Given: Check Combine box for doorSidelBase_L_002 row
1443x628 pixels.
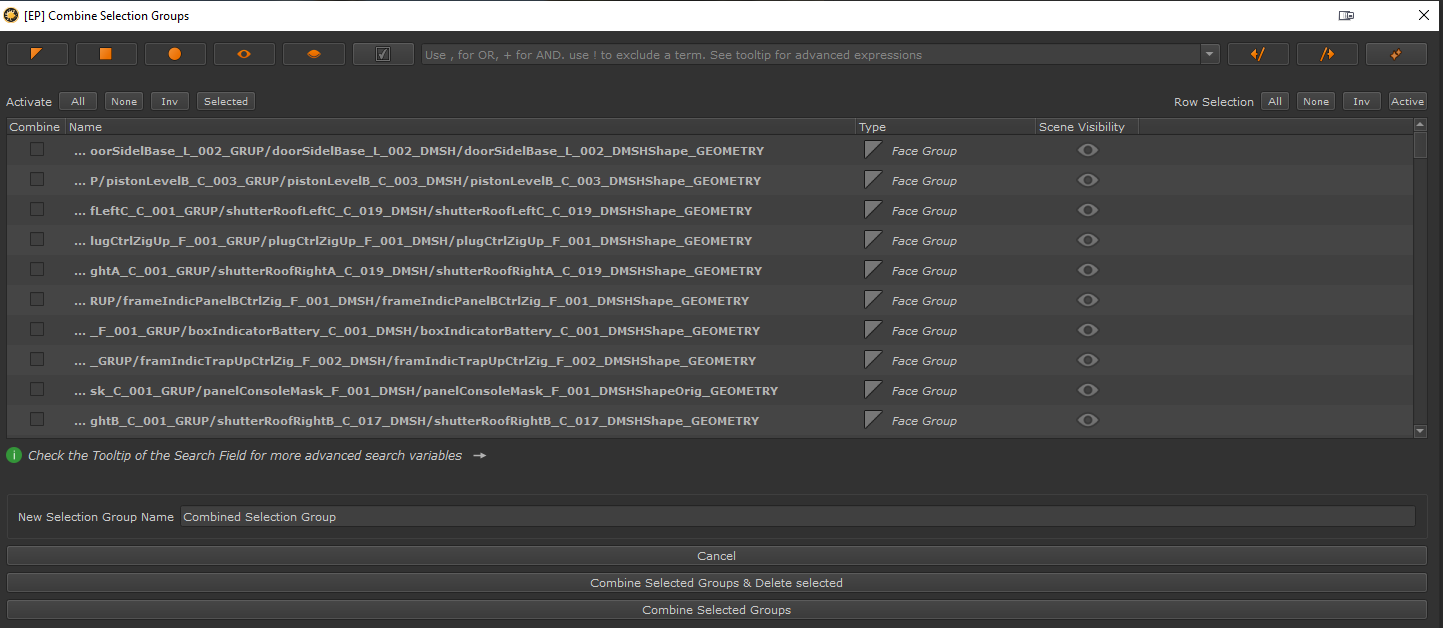Looking at the screenshot, I should click(37, 150).
